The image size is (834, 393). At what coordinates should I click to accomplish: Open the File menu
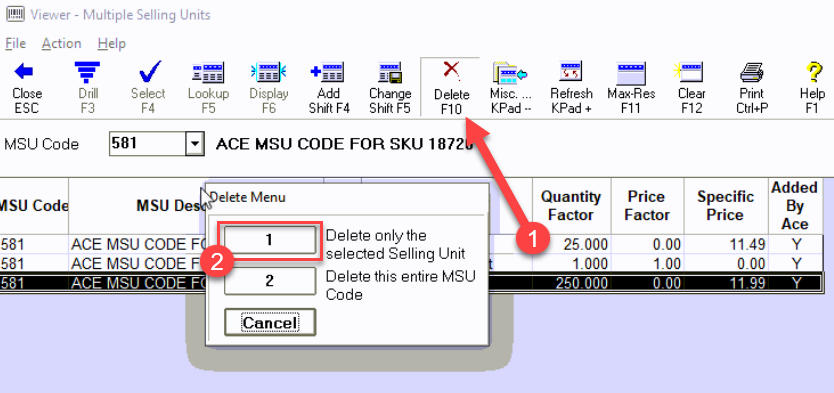tap(15, 43)
